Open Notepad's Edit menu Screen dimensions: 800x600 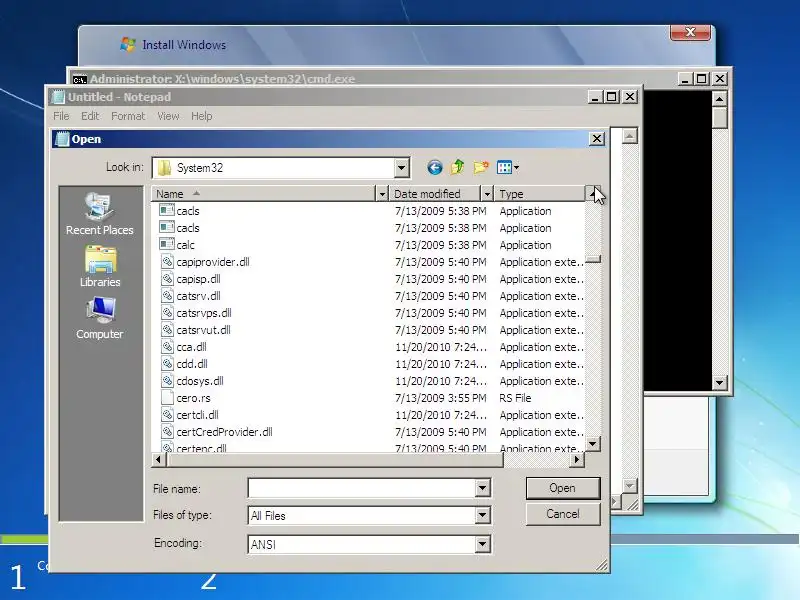pos(90,116)
